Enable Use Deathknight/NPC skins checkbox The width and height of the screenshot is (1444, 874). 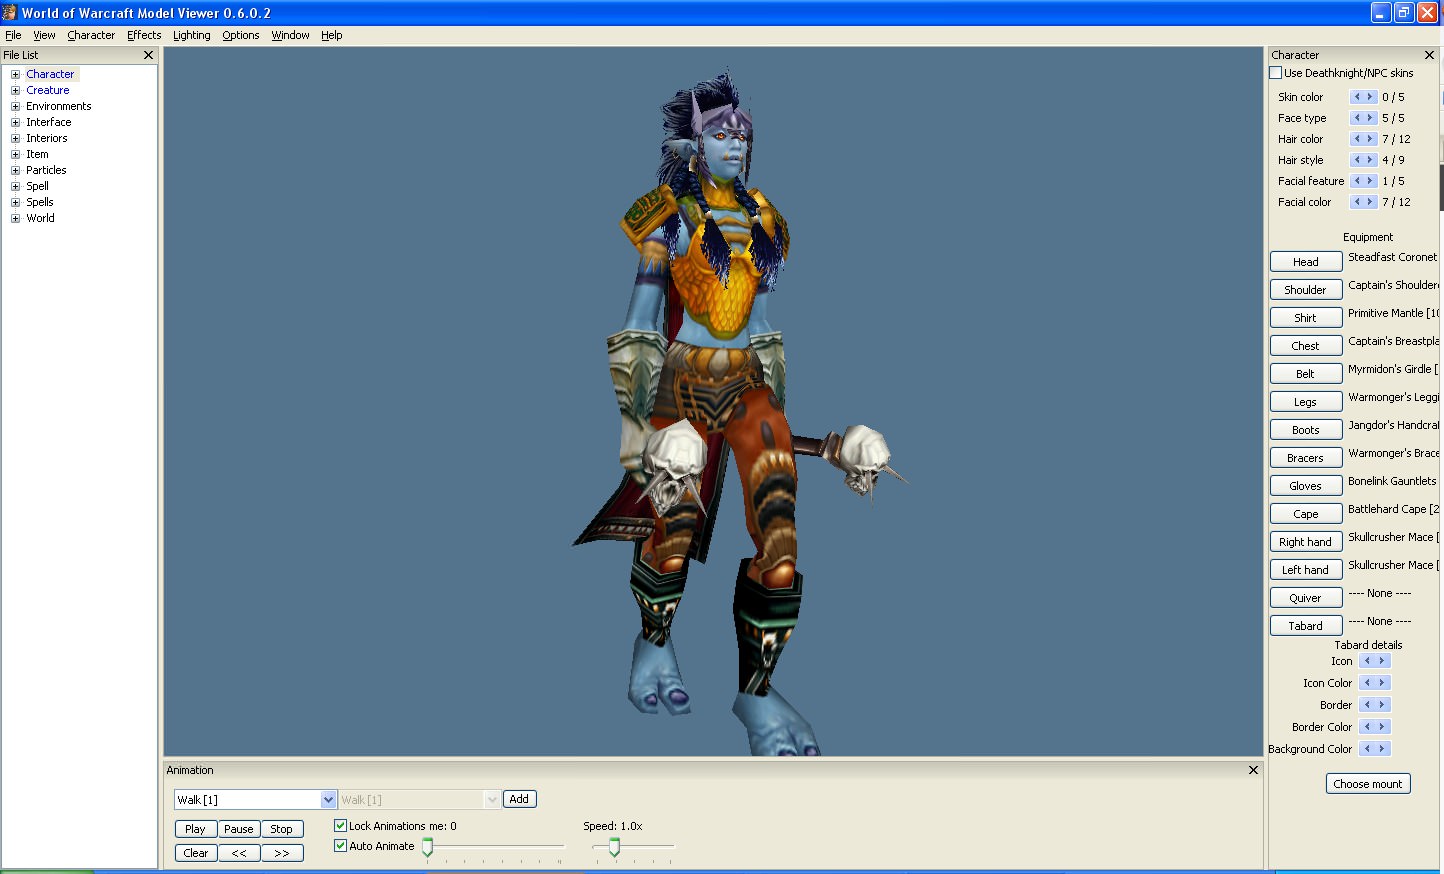click(x=1276, y=73)
